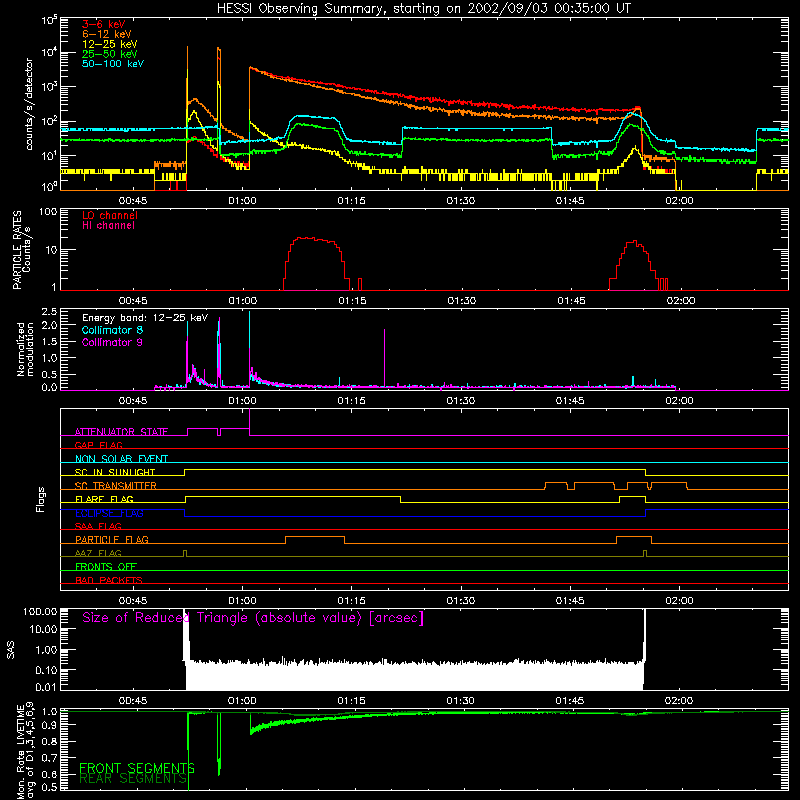Click the GAP FLAG label
This screenshot has width=800, height=800.
point(98,445)
